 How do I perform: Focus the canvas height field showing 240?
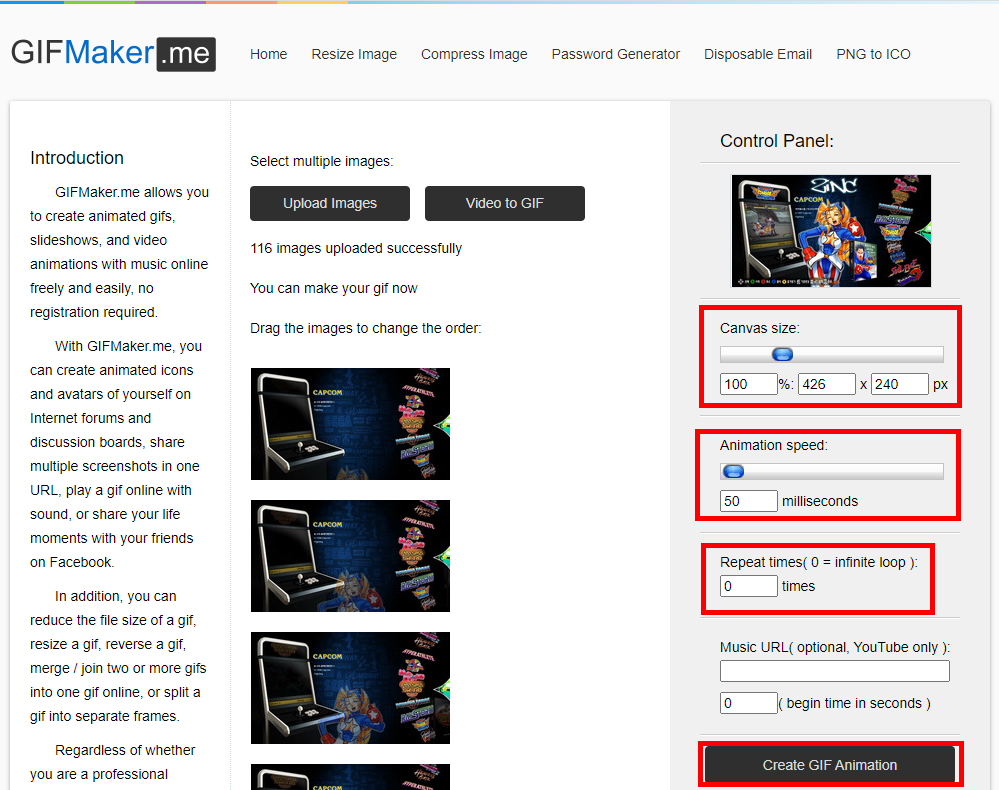click(x=900, y=384)
